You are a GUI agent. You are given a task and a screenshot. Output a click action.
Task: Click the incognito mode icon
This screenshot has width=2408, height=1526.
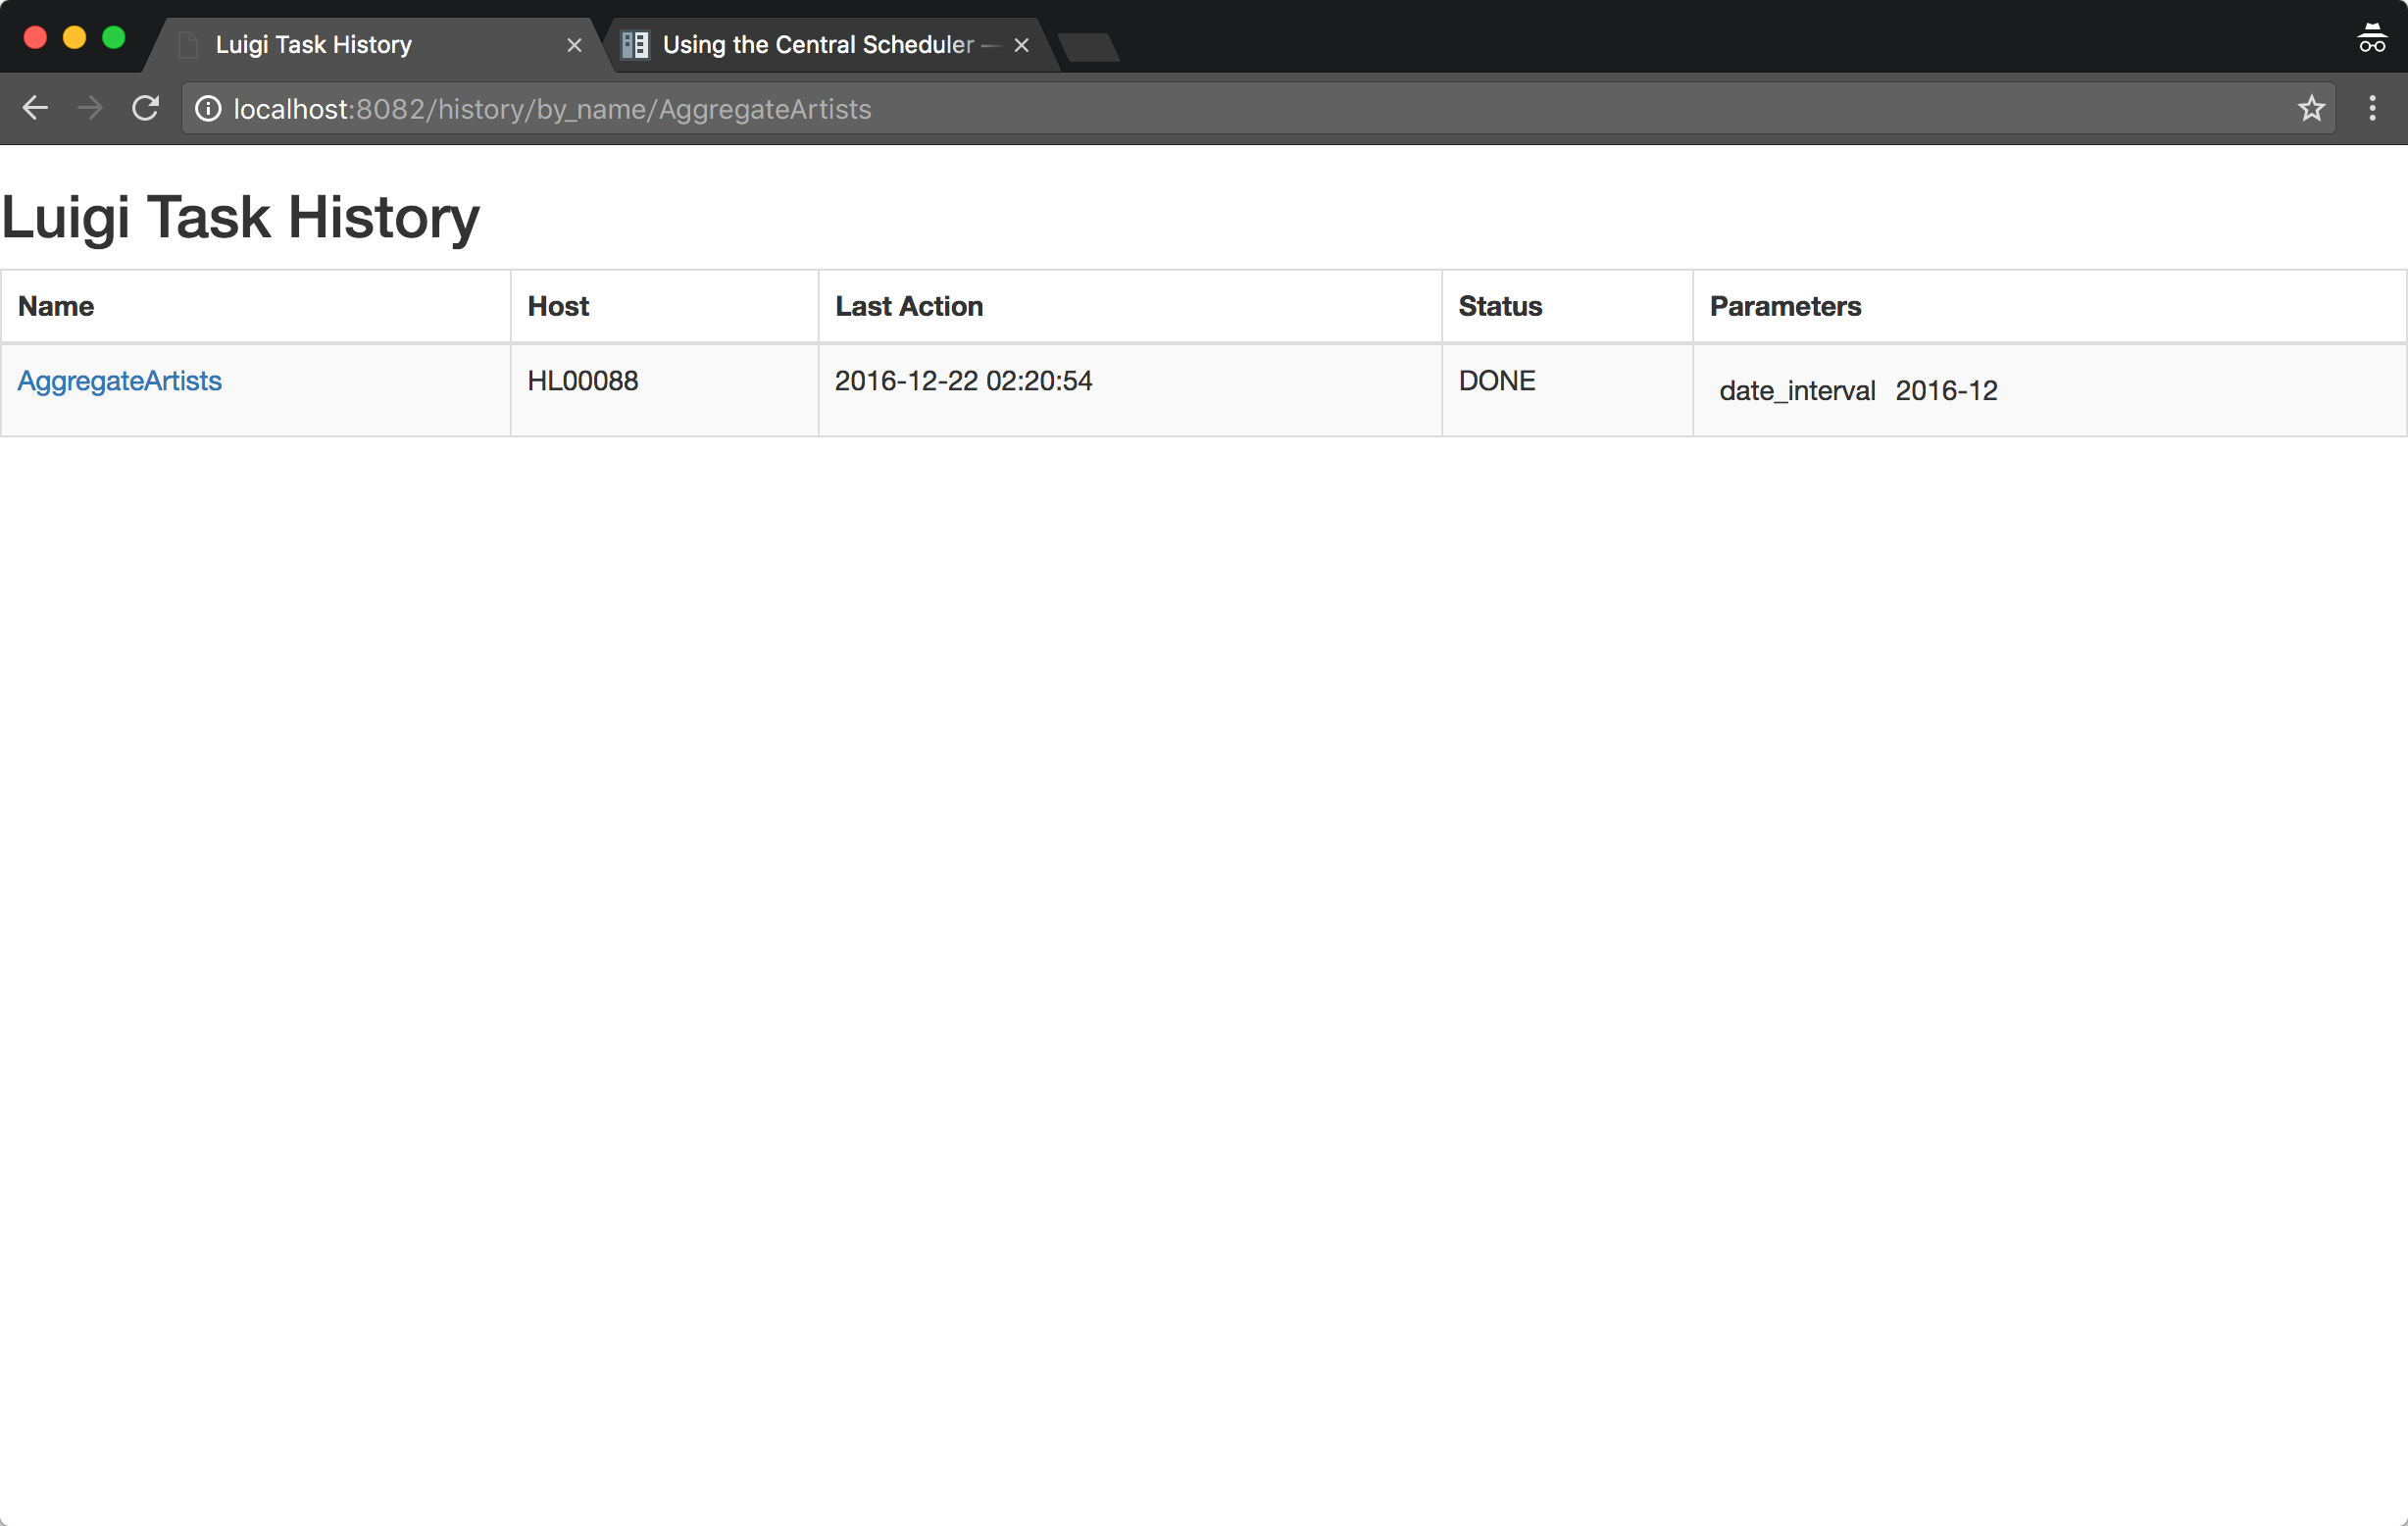tap(2371, 38)
